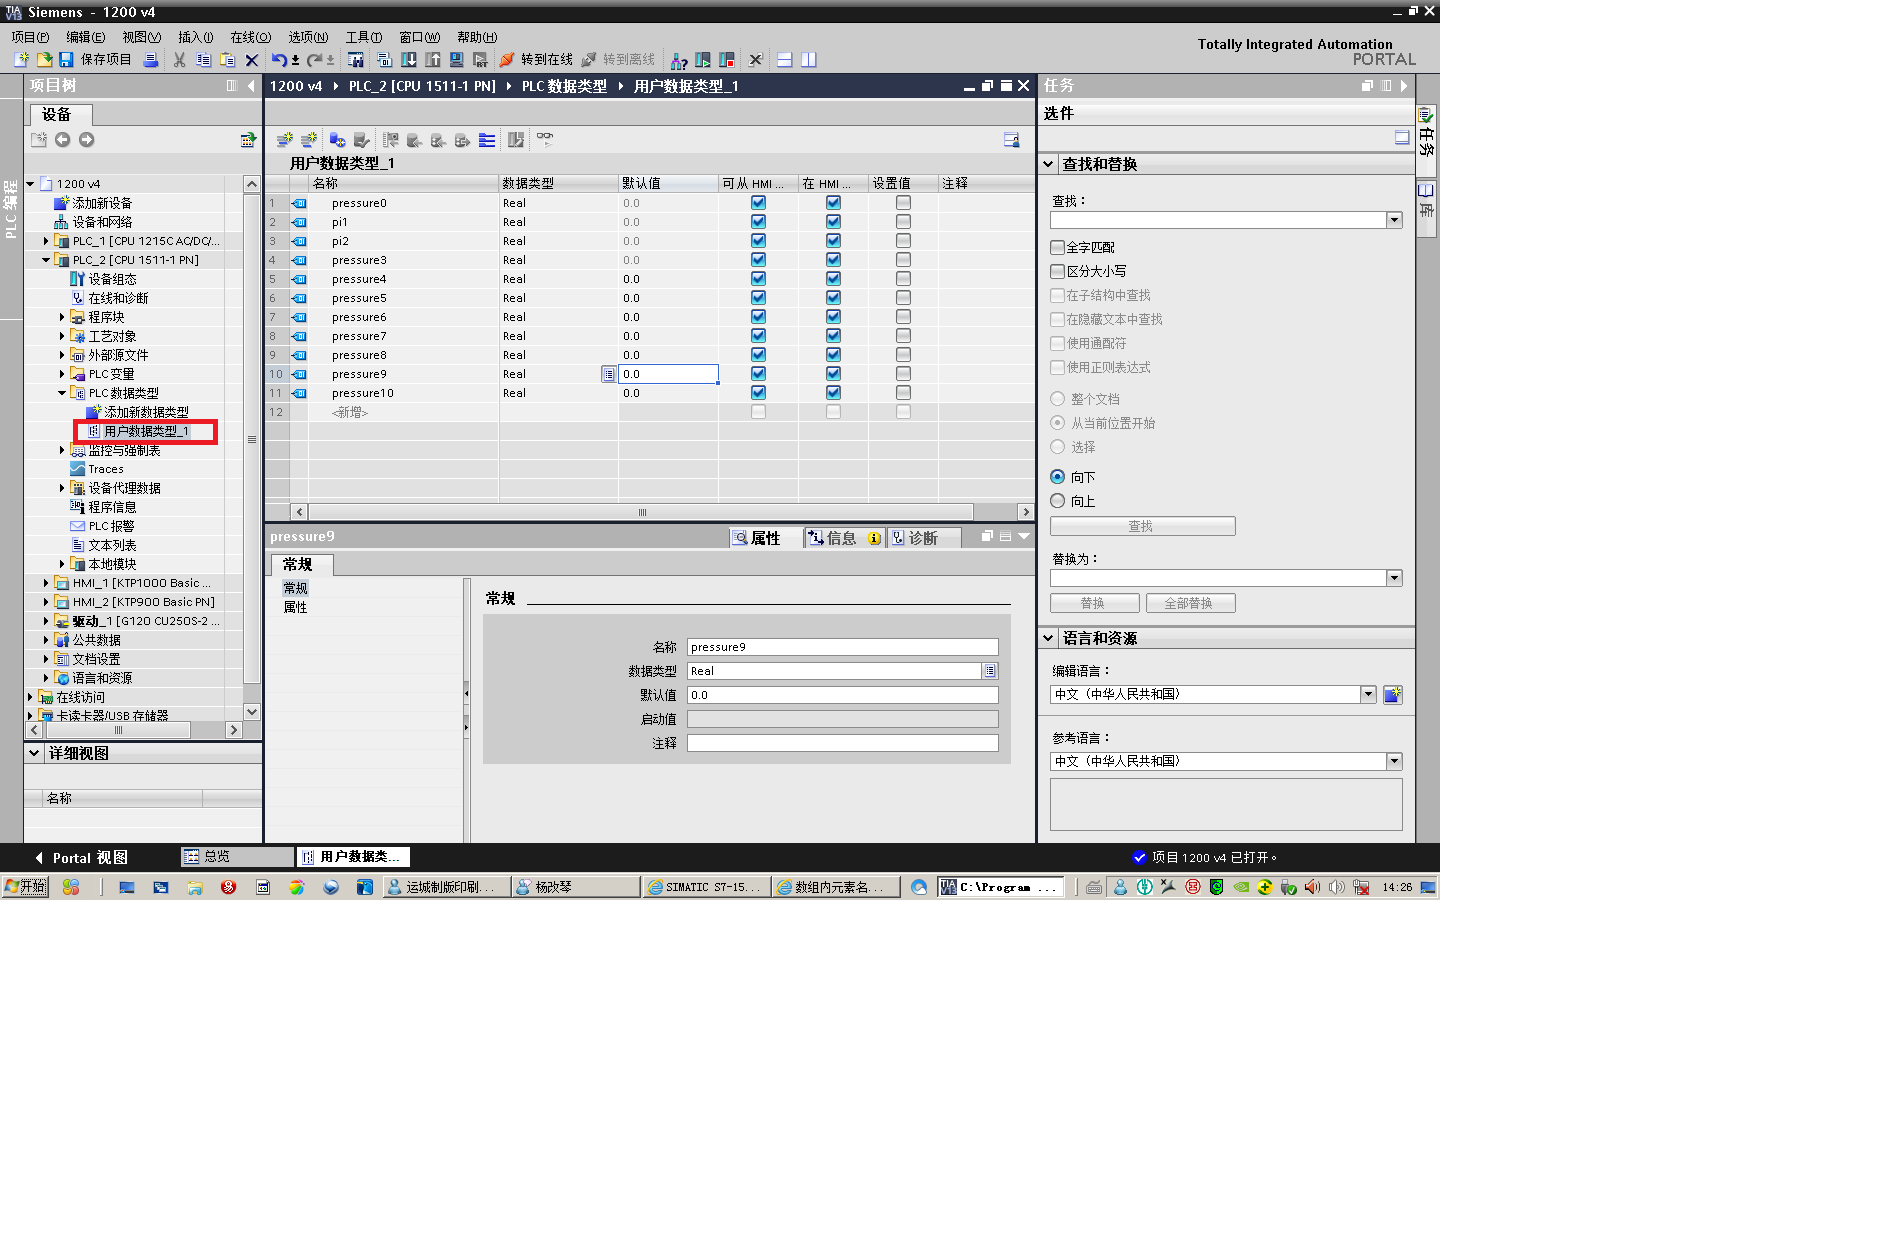
Task: Toggle HMI accessible checkbox for pressure0
Action: [x=758, y=203]
